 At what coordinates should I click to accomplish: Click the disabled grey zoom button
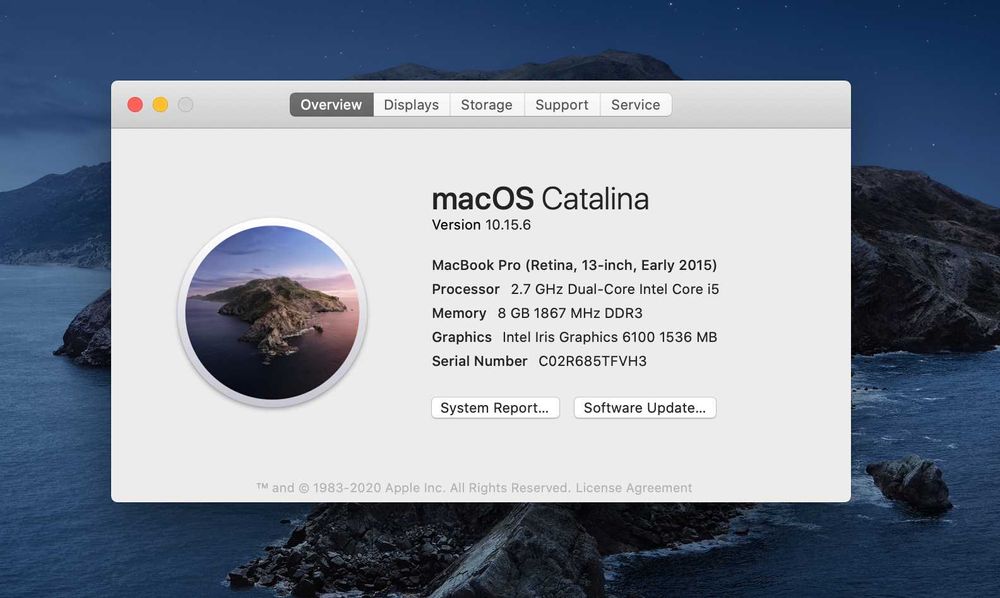pos(186,105)
